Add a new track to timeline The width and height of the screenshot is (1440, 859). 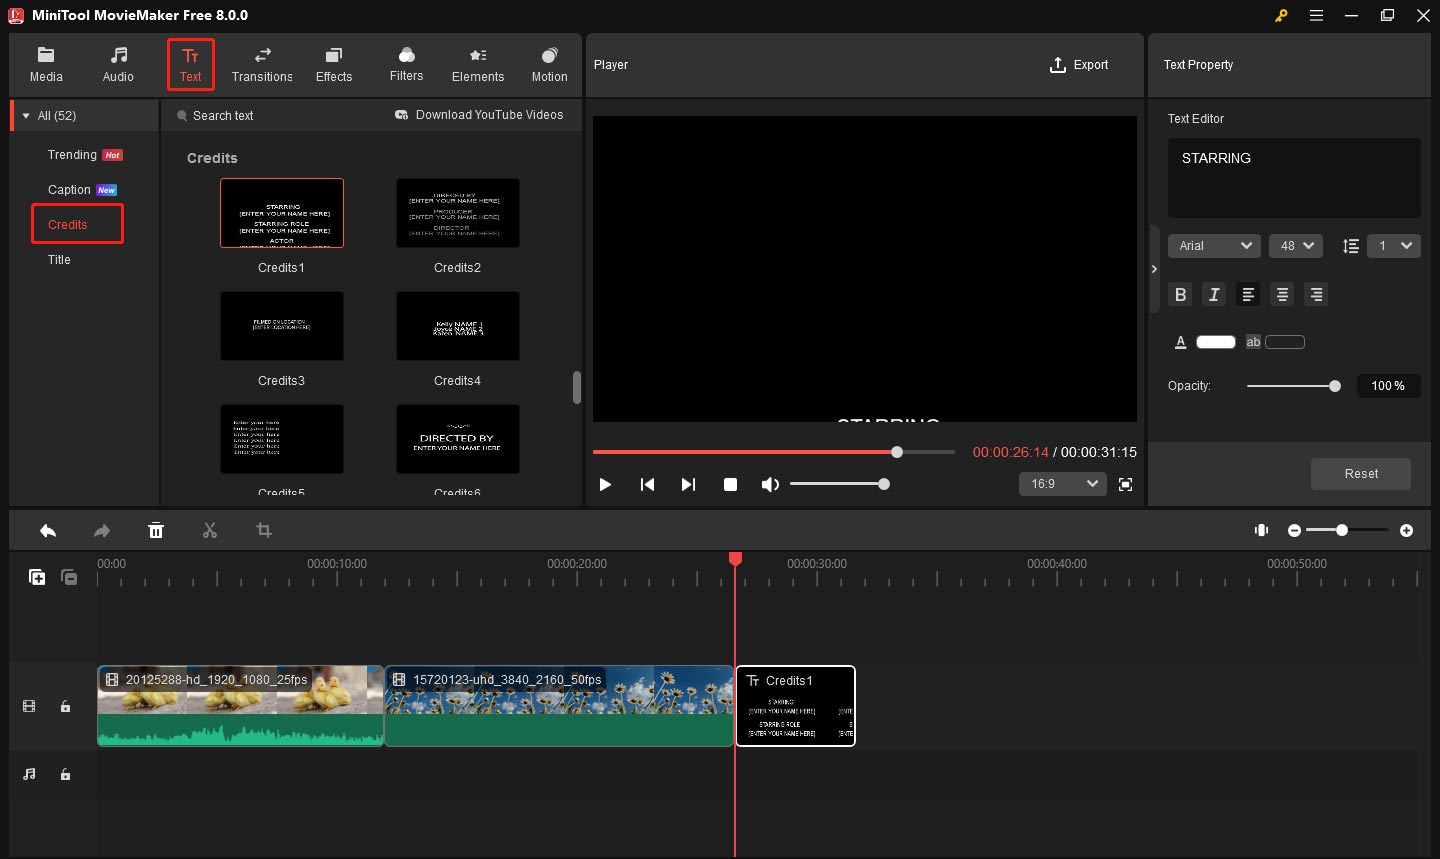click(37, 577)
